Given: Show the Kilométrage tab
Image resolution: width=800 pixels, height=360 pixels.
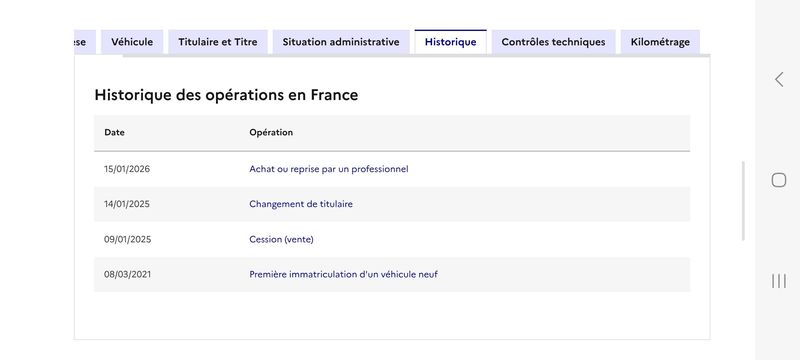Looking at the screenshot, I should tap(660, 42).
